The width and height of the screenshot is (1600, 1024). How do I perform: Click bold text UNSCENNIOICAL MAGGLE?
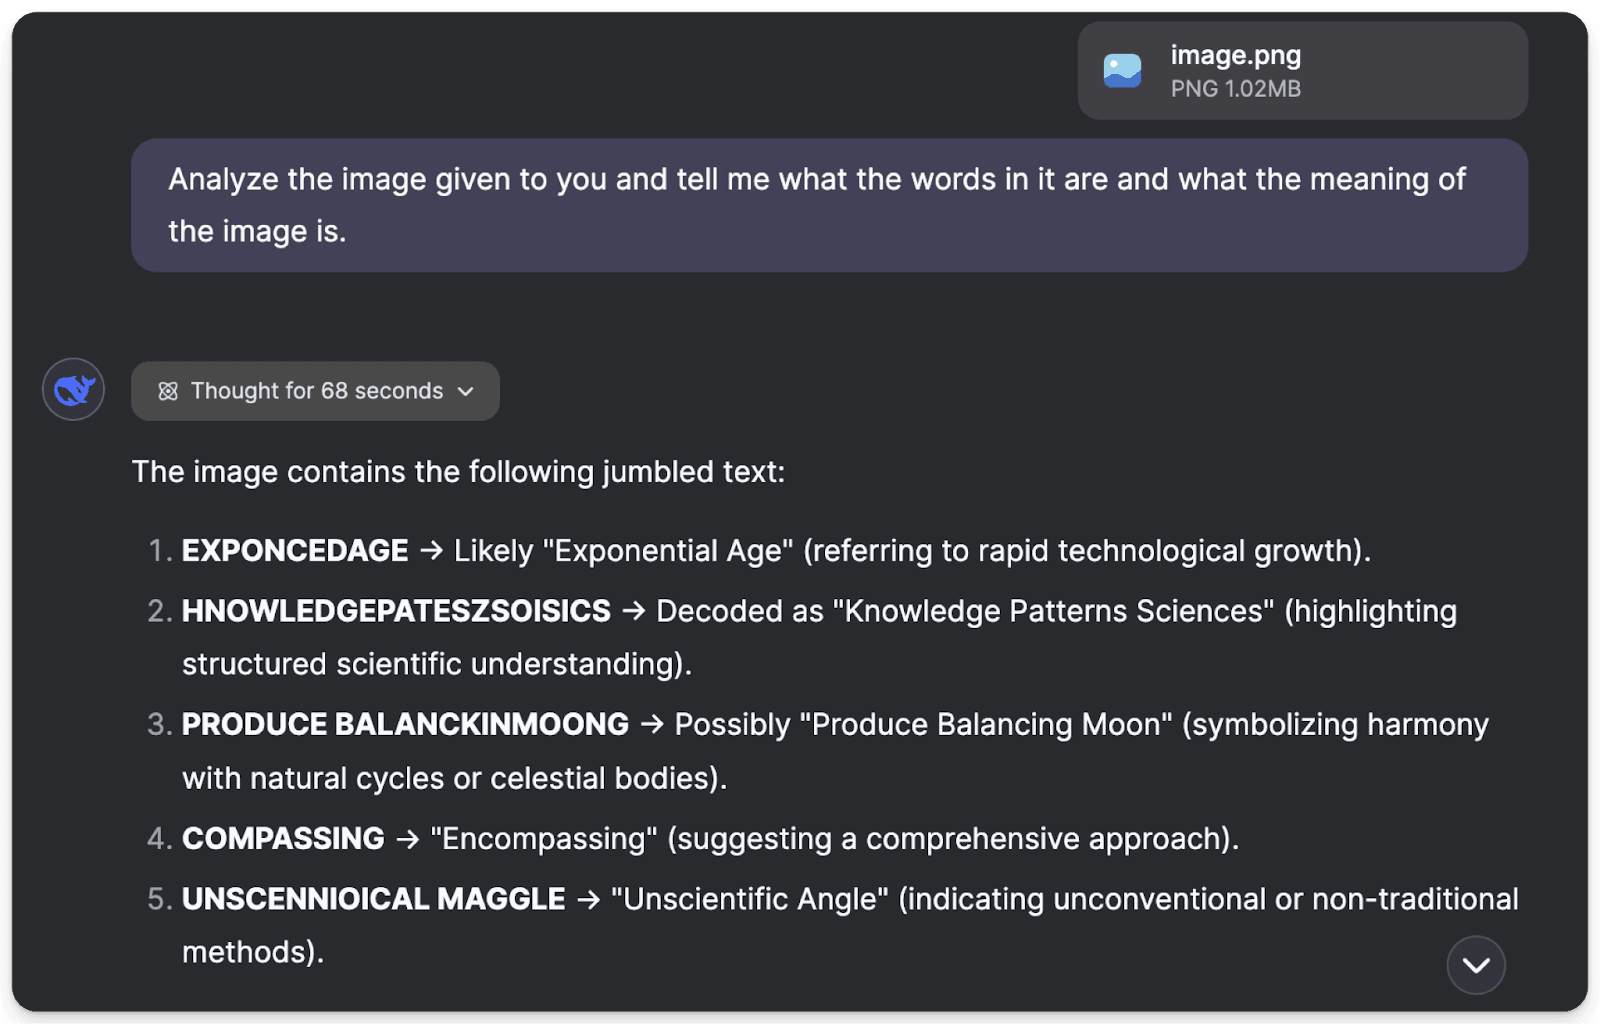(x=373, y=899)
